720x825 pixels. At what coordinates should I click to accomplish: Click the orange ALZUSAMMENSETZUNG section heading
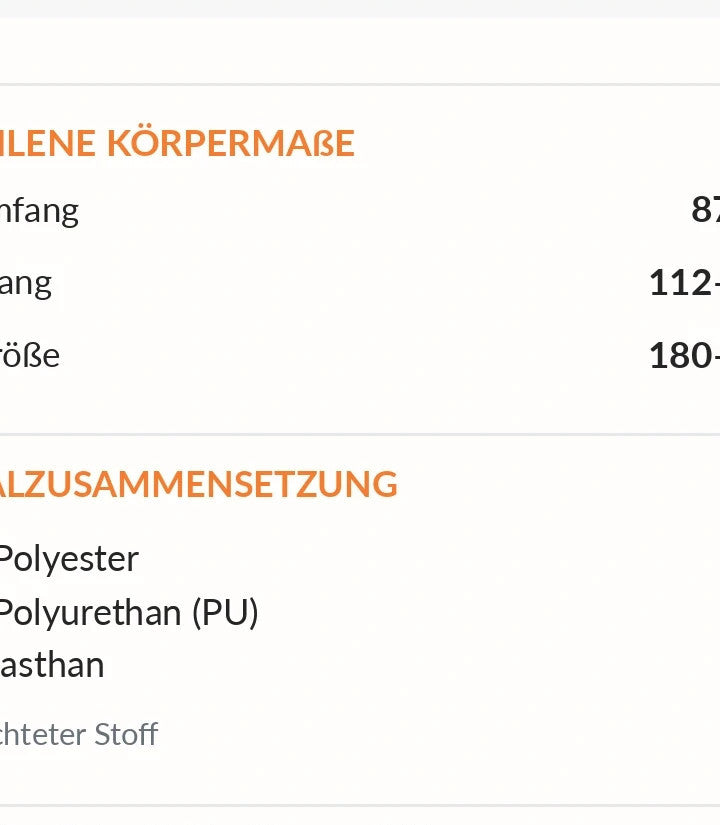tap(198, 484)
